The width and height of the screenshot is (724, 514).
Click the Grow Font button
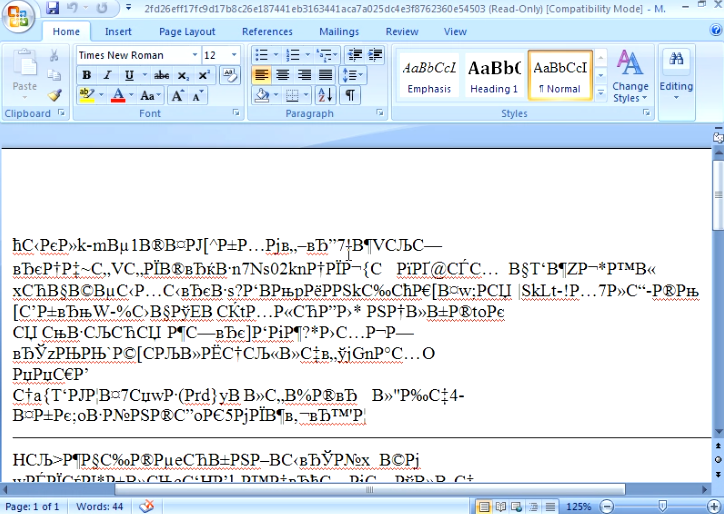coord(178,96)
